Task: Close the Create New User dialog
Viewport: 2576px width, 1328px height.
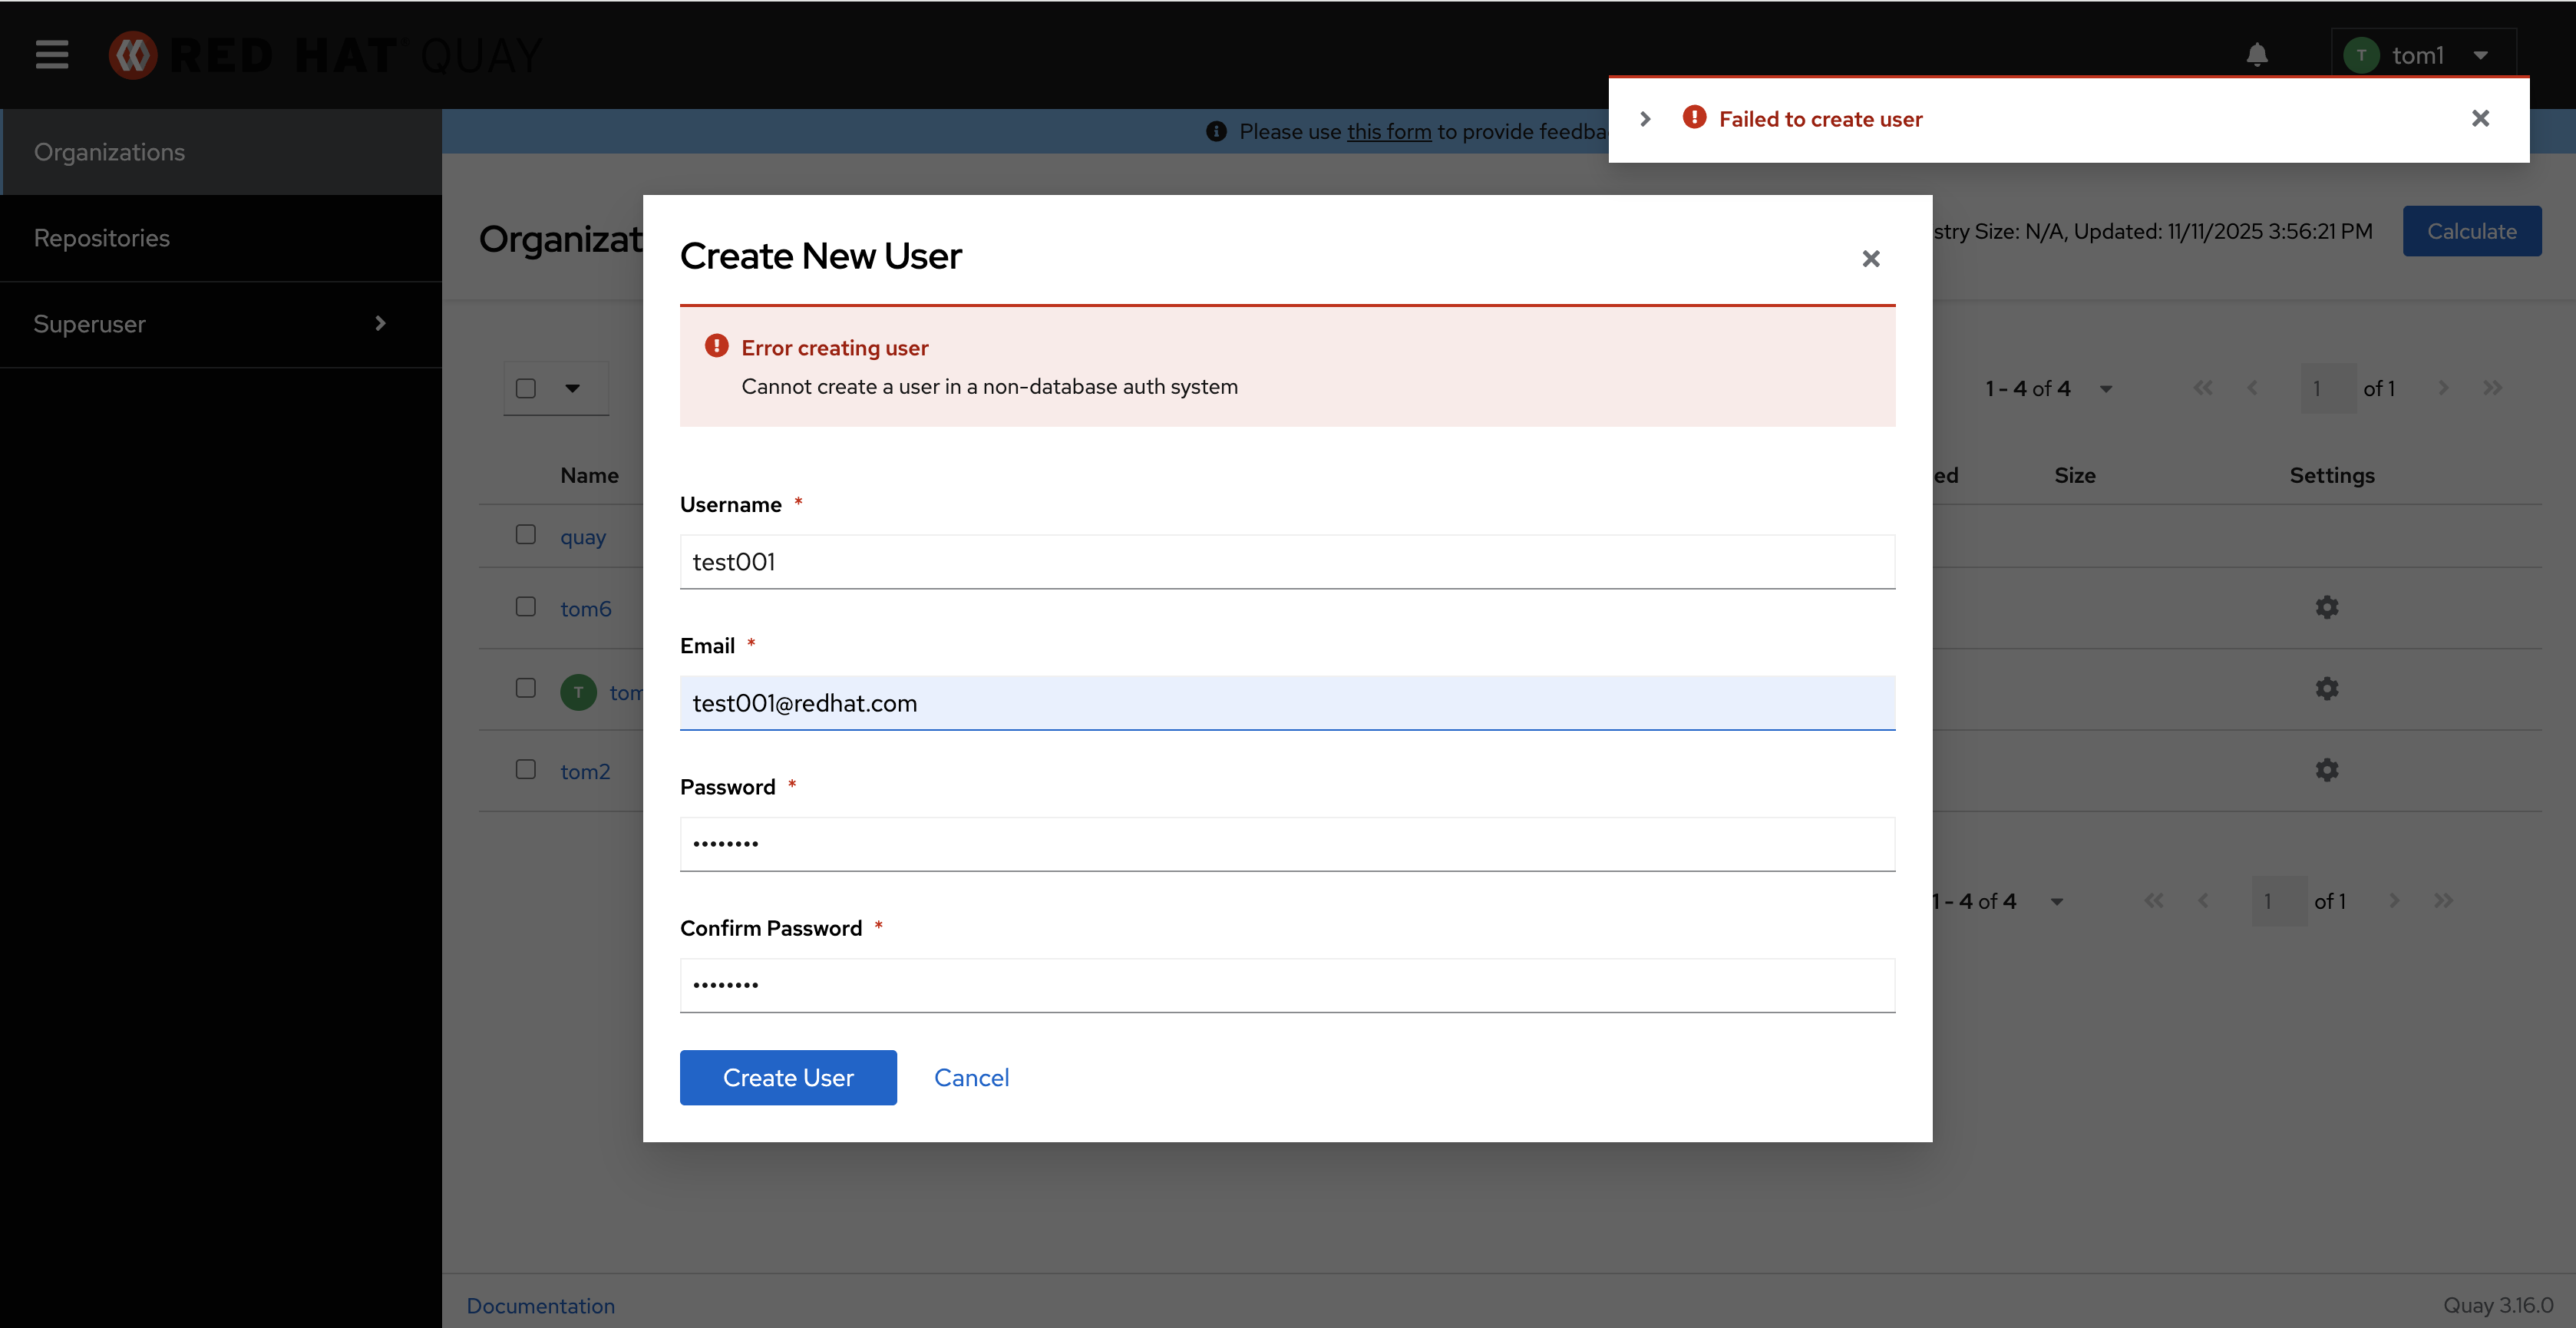Action: (x=1871, y=259)
